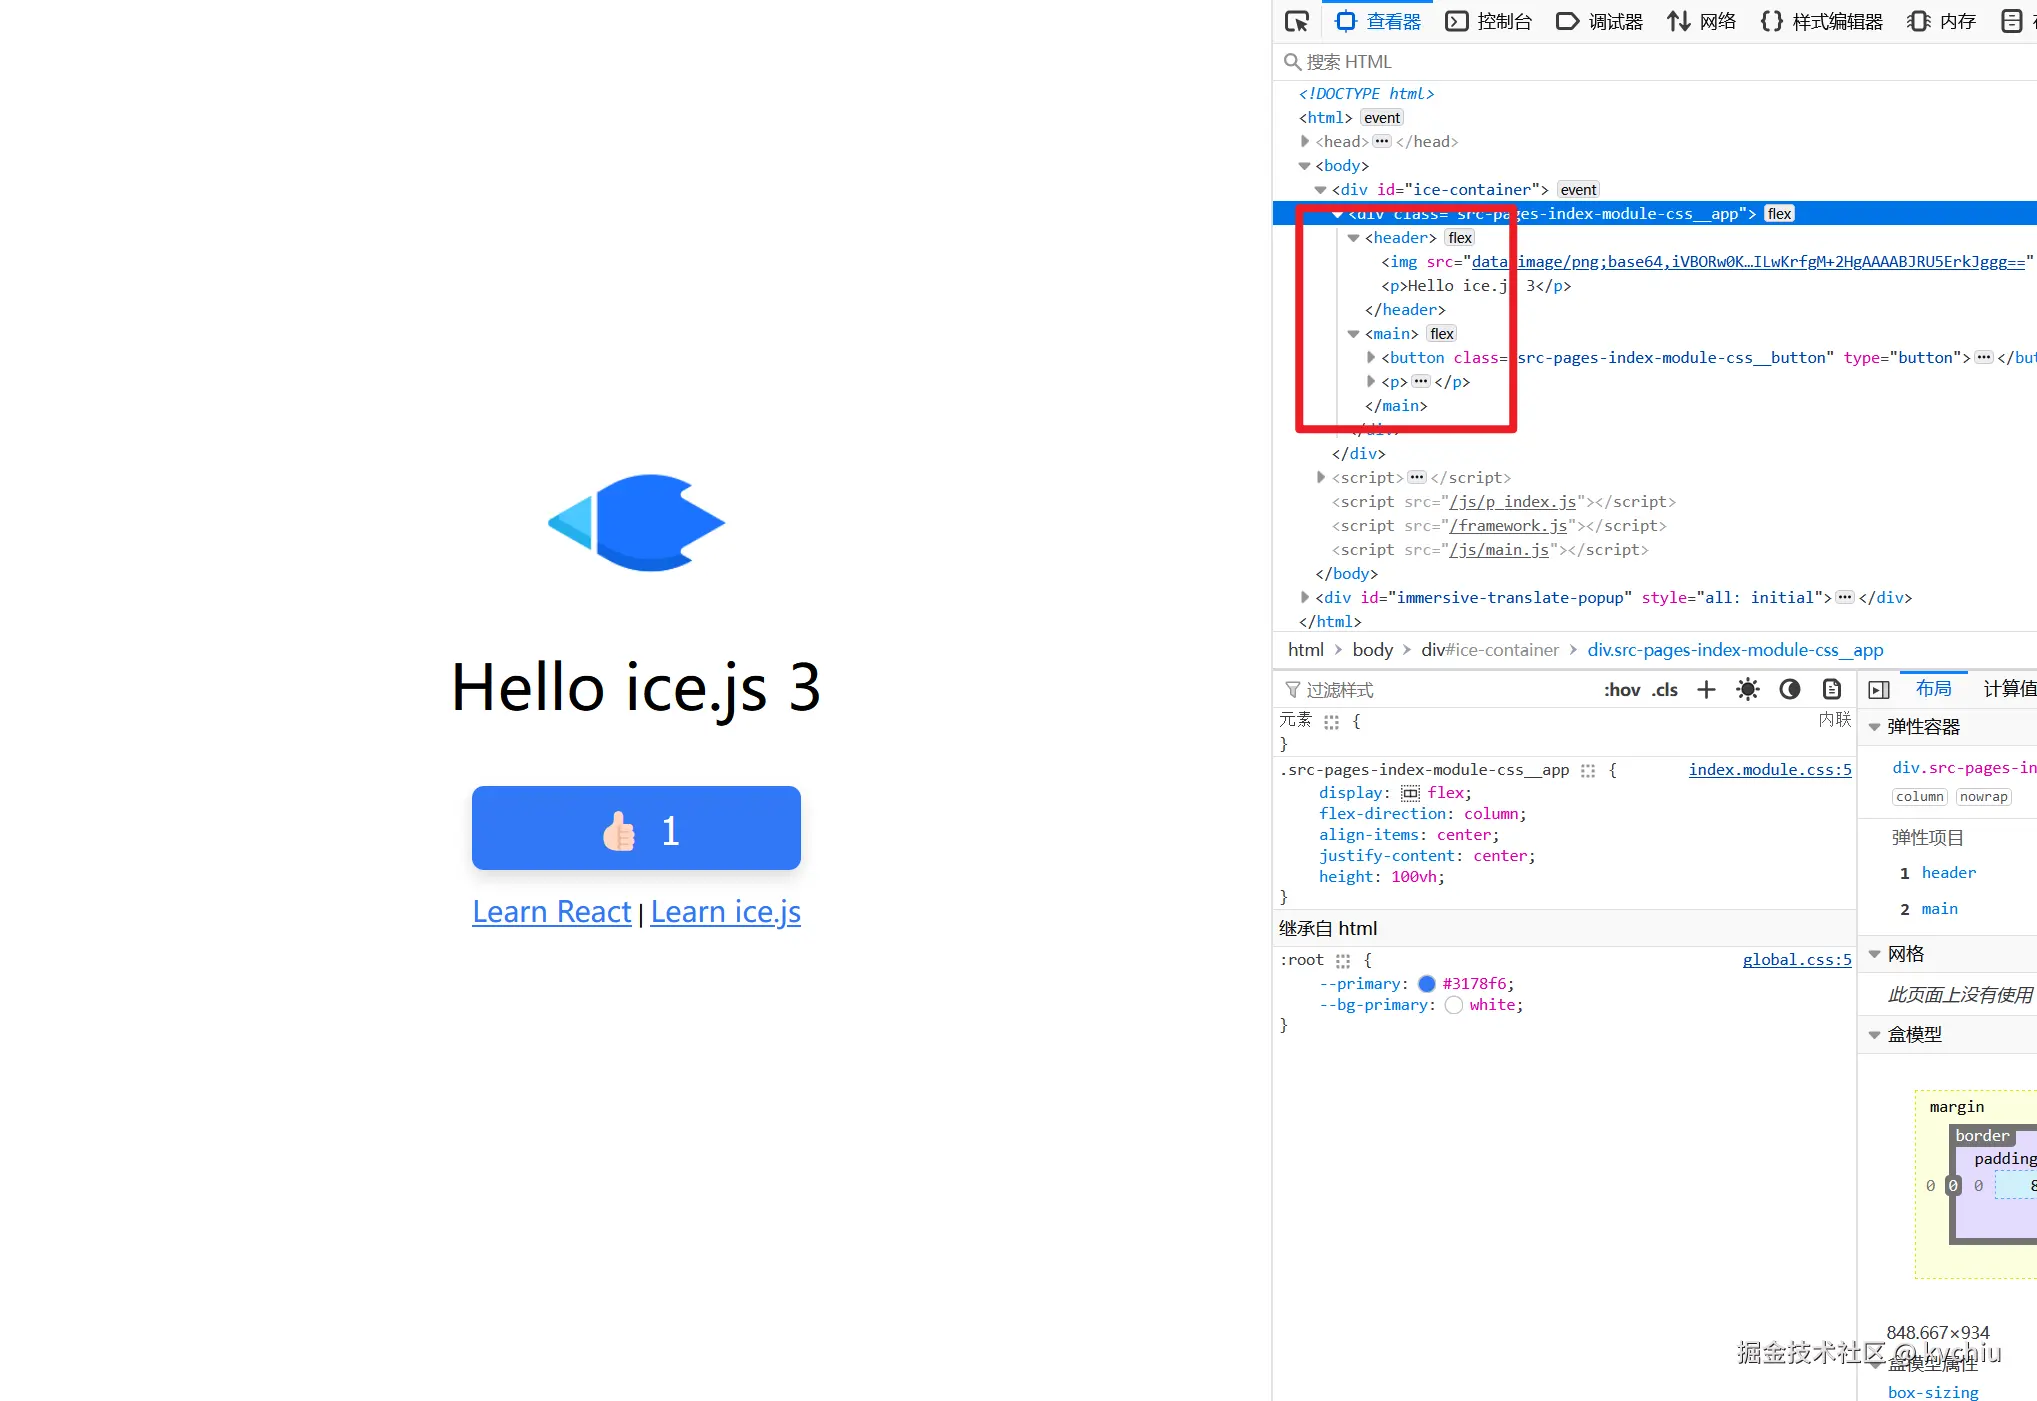Screen dimensions: 2037x1401
Task: Click the sidebar pane toggle icon
Action: [x=1879, y=689]
